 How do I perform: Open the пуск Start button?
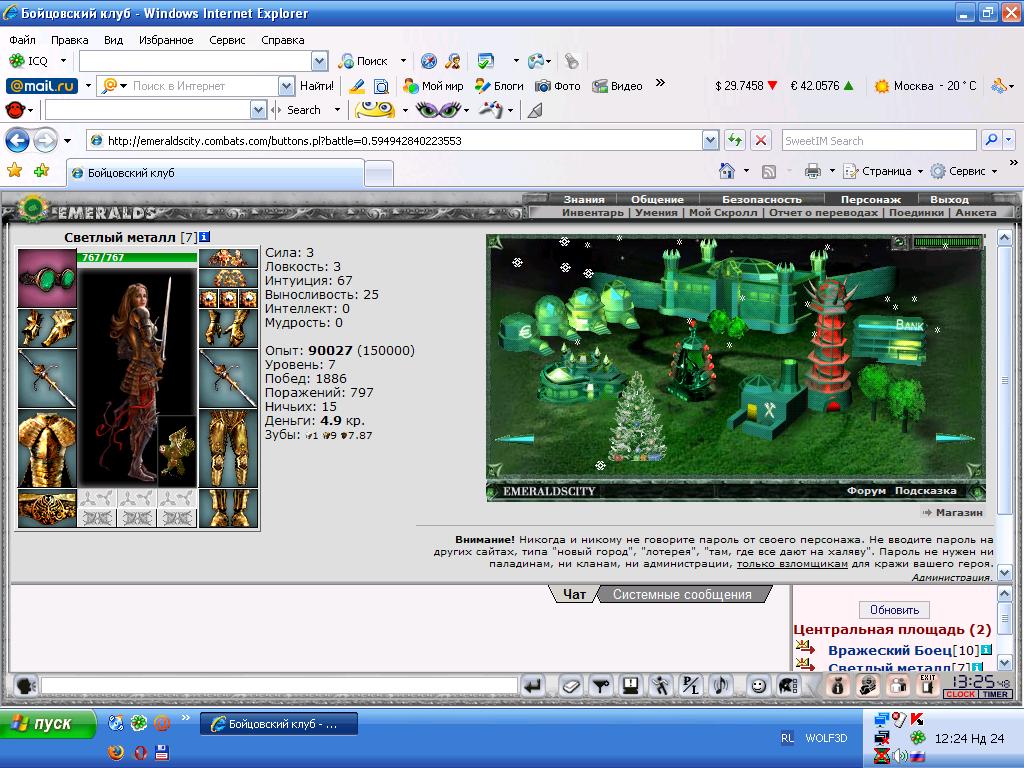[47, 724]
